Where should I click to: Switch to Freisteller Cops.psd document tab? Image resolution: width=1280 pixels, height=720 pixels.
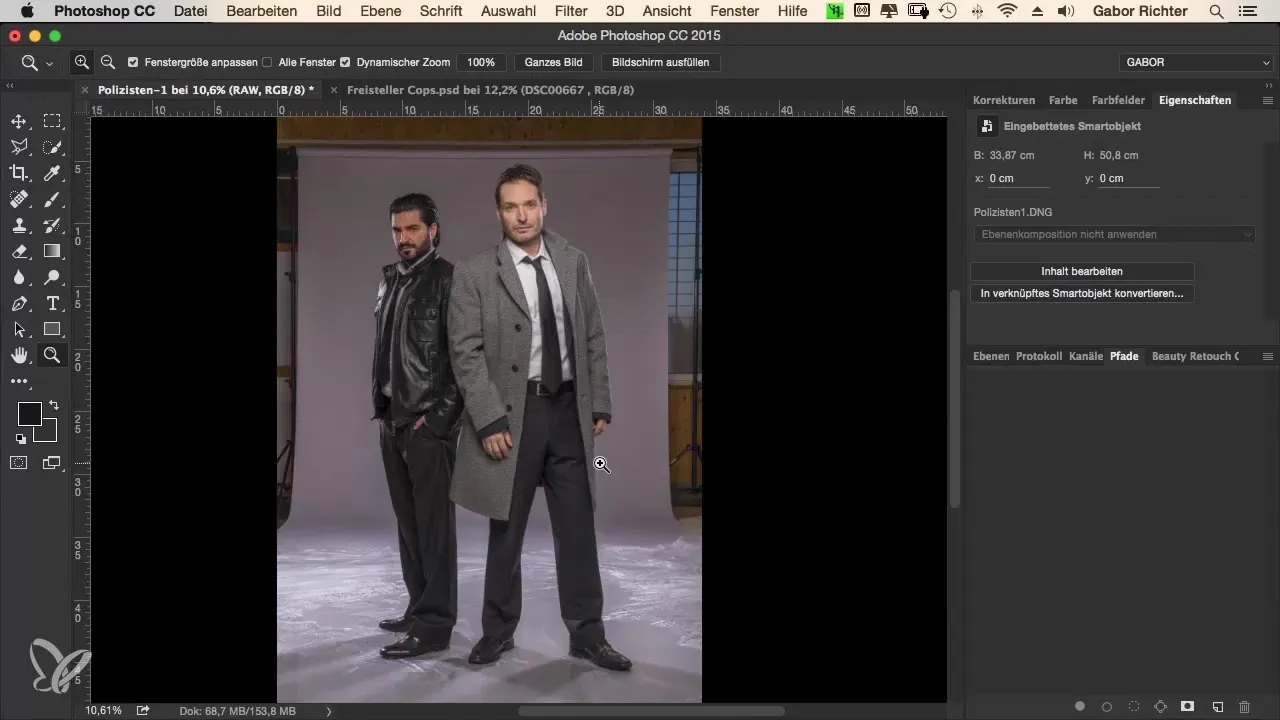pos(490,89)
